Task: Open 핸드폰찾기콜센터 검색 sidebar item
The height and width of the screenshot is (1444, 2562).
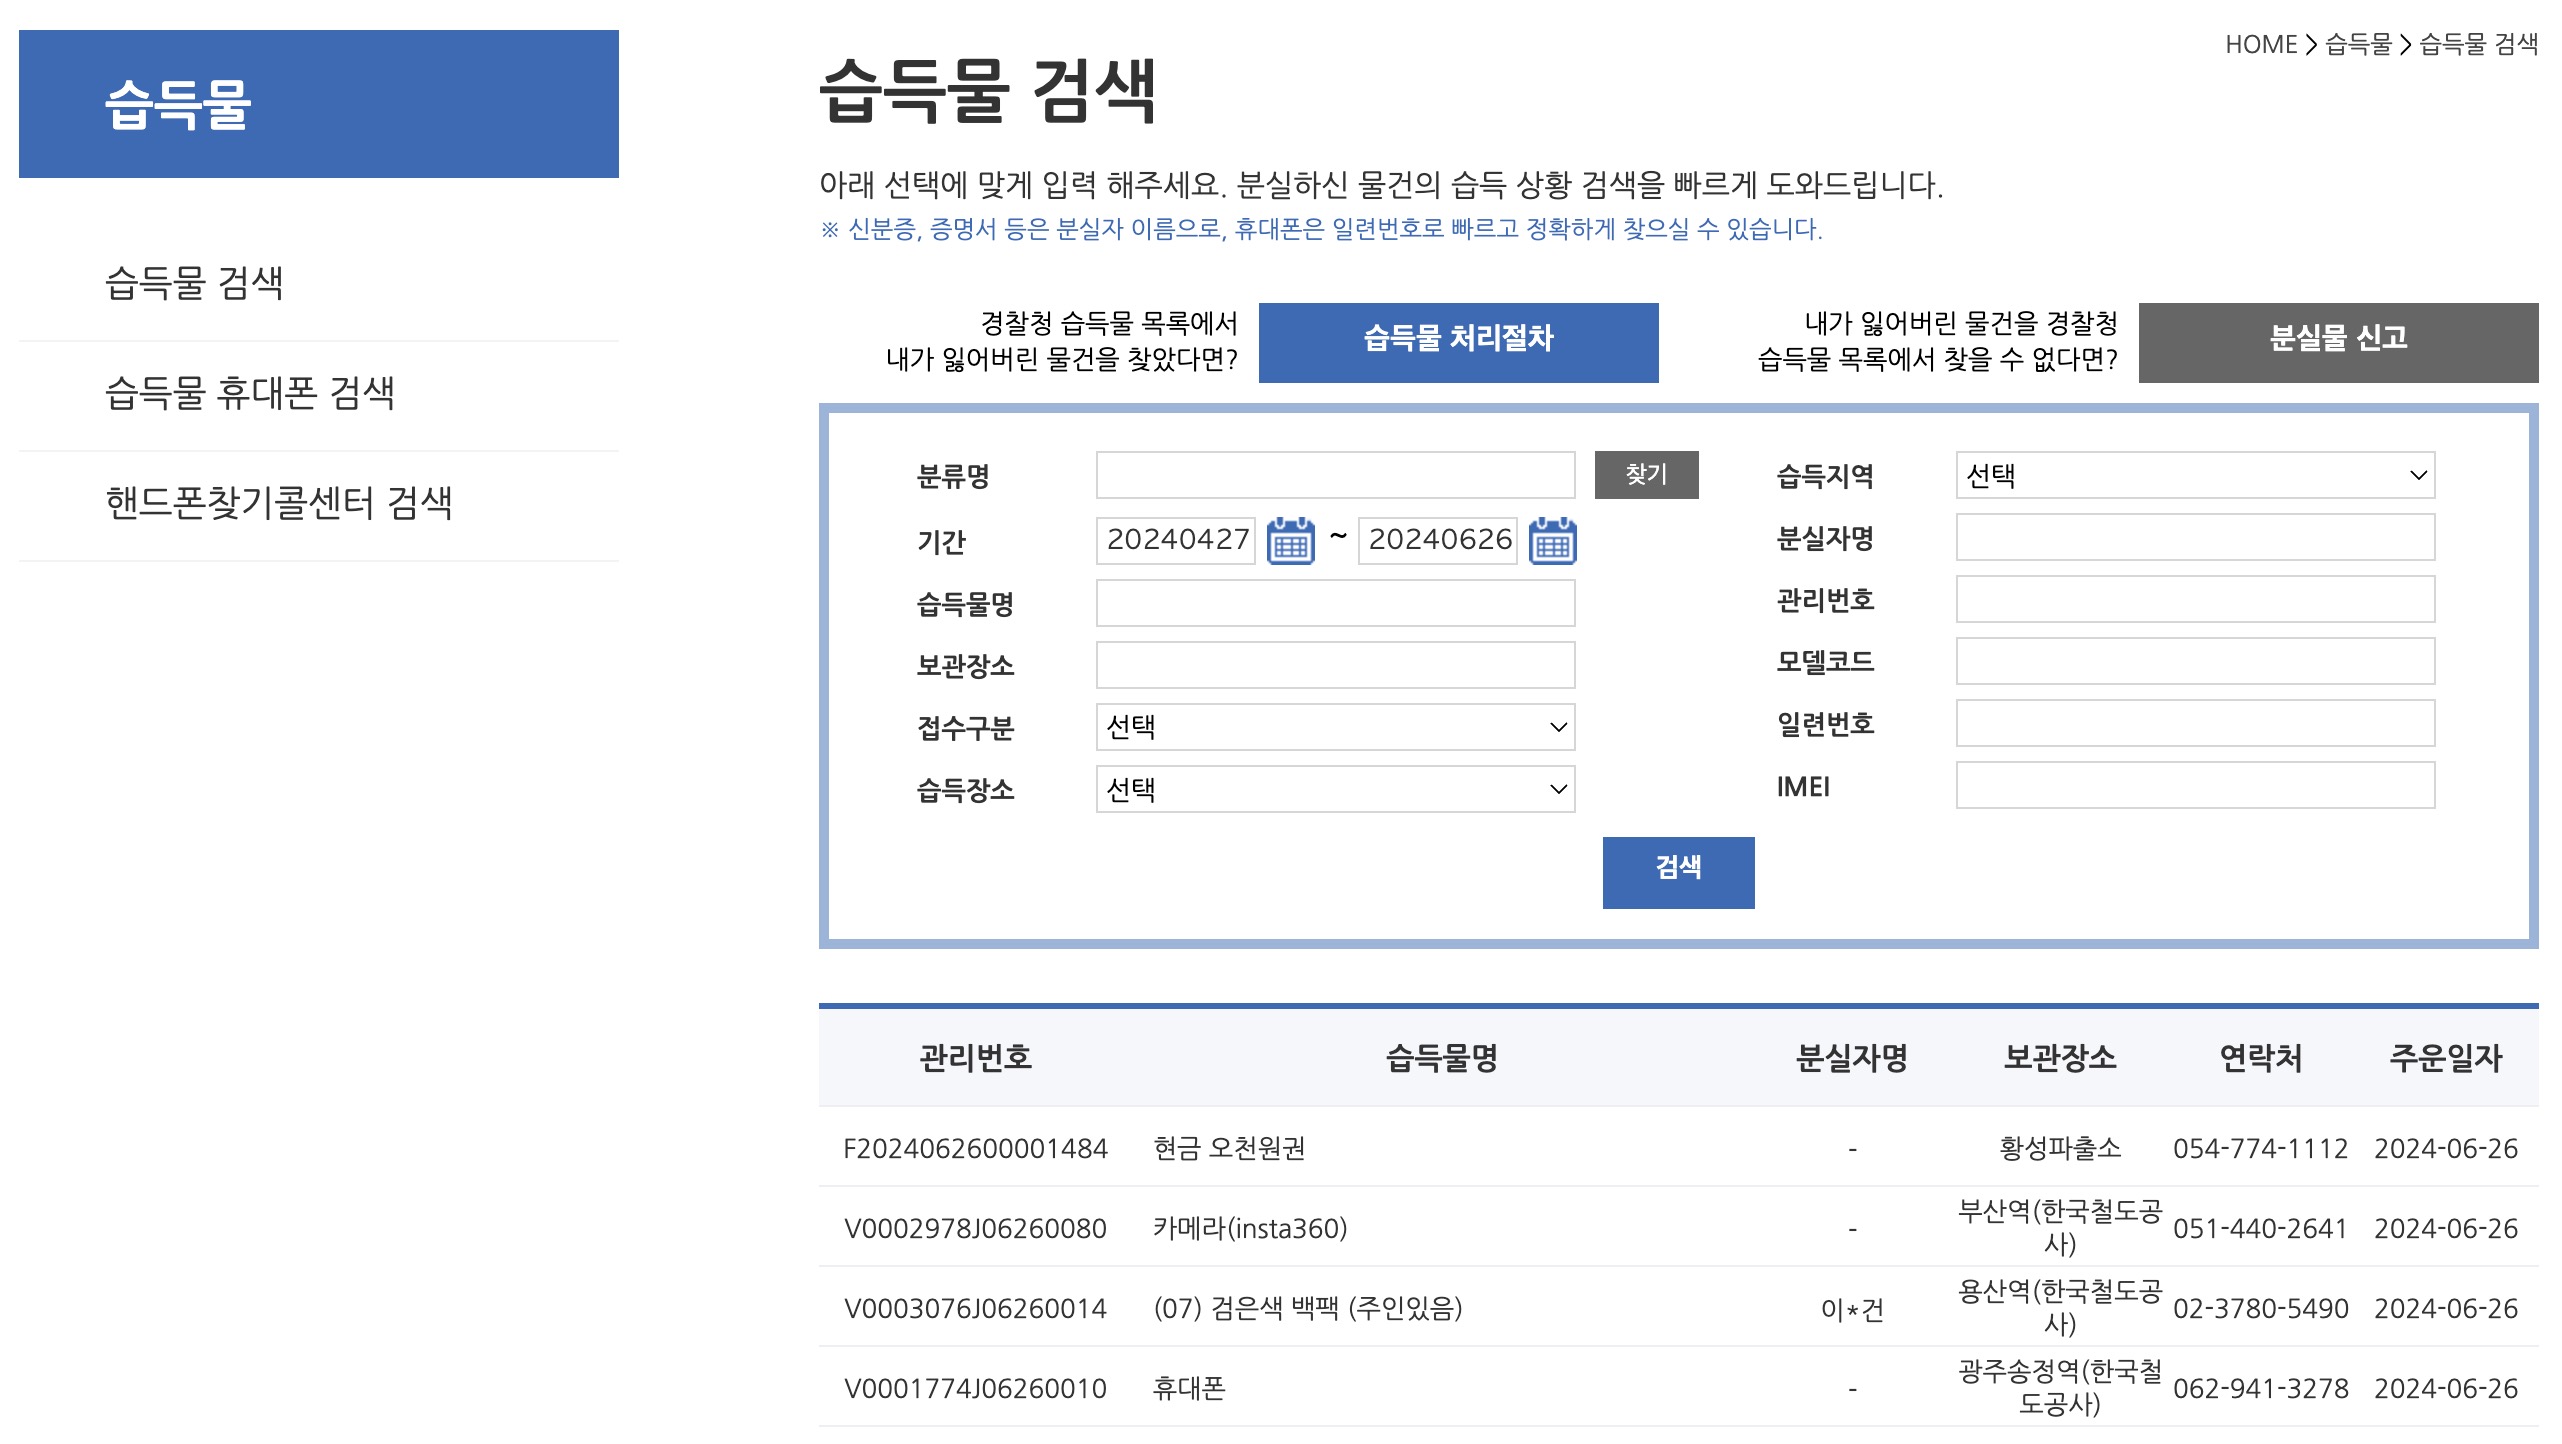Action: [279, 504]
